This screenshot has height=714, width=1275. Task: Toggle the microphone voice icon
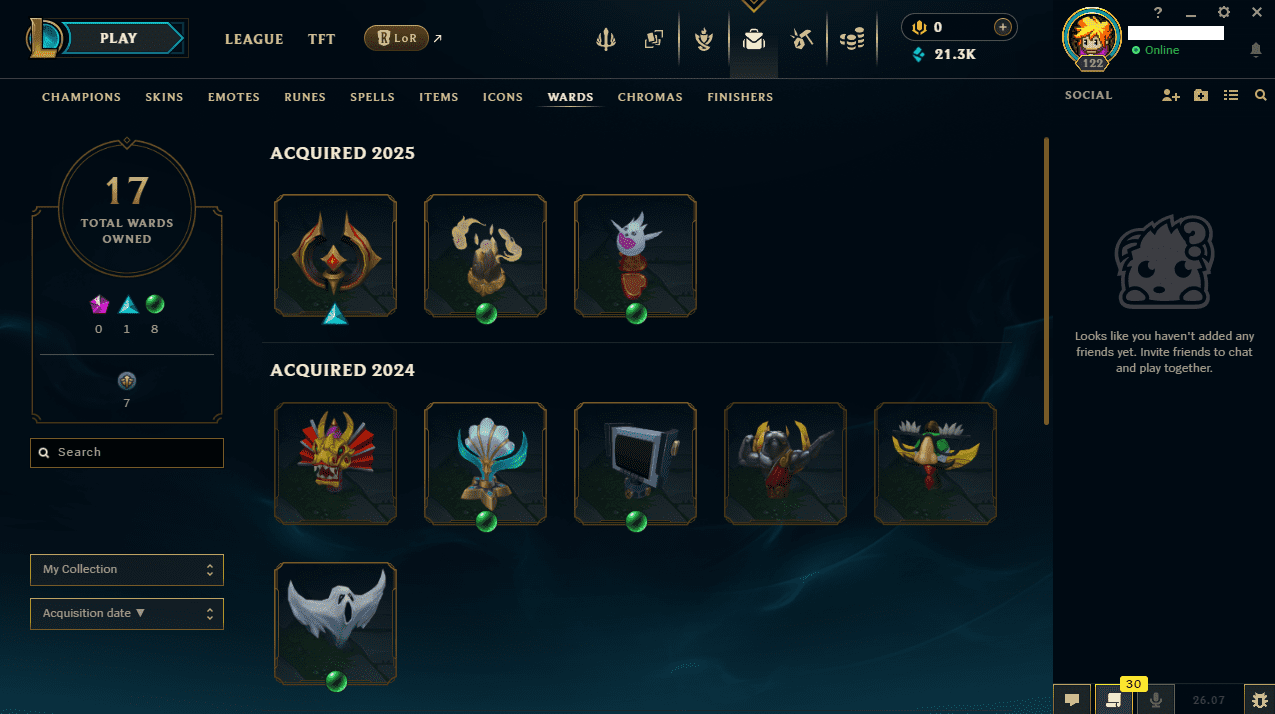[x=1156, y=700]
